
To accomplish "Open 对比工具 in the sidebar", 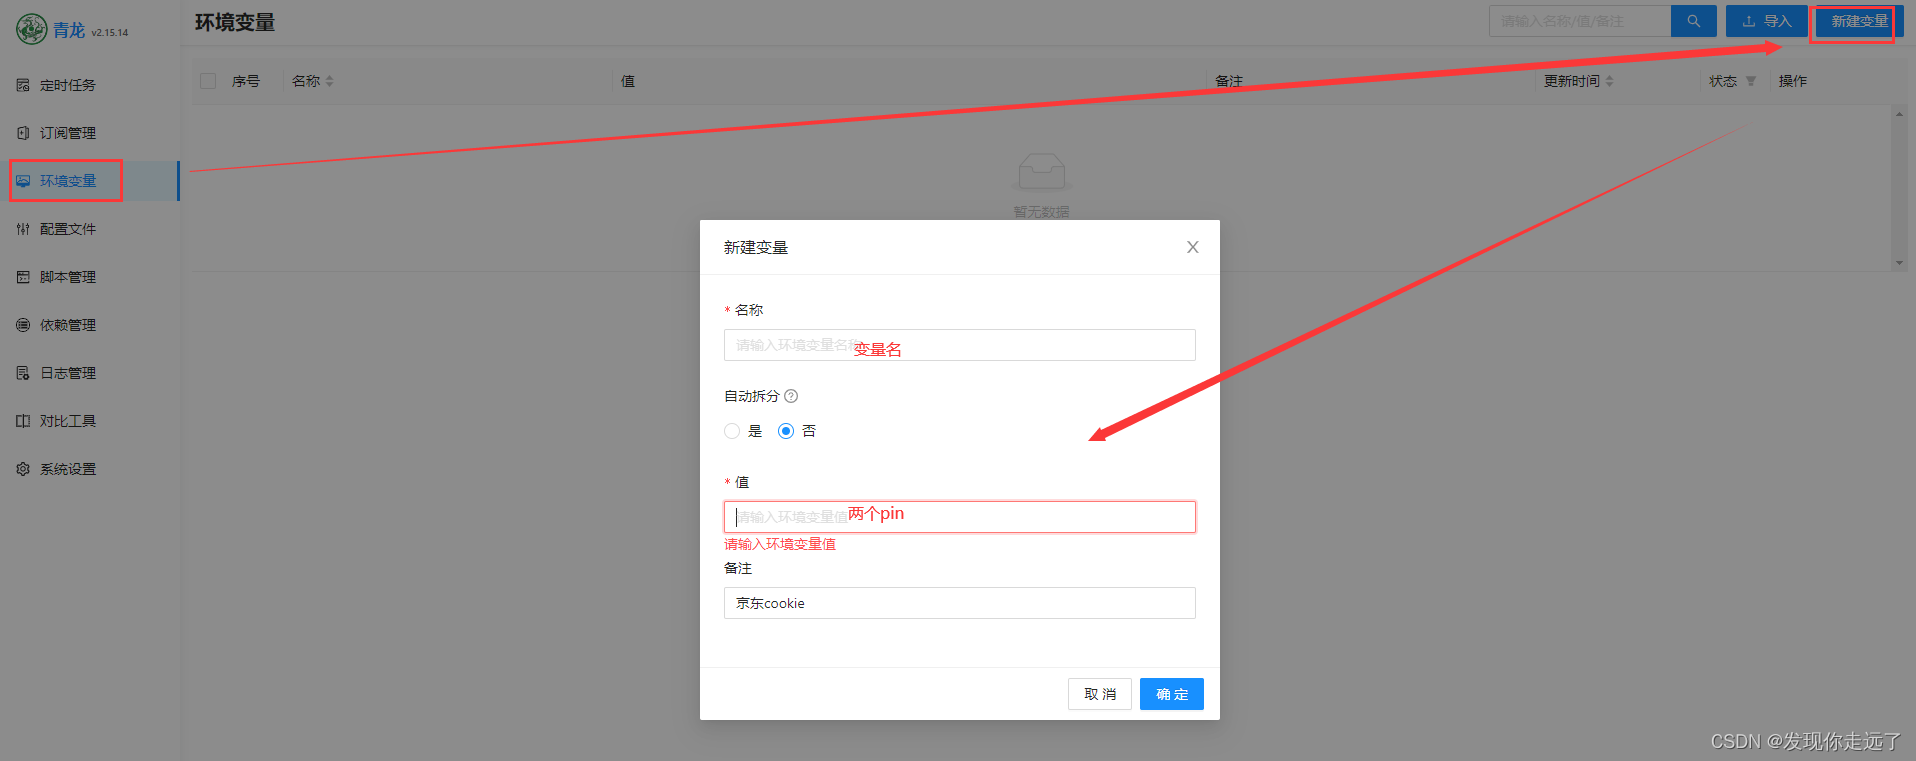I will click(x=67, y=421).
